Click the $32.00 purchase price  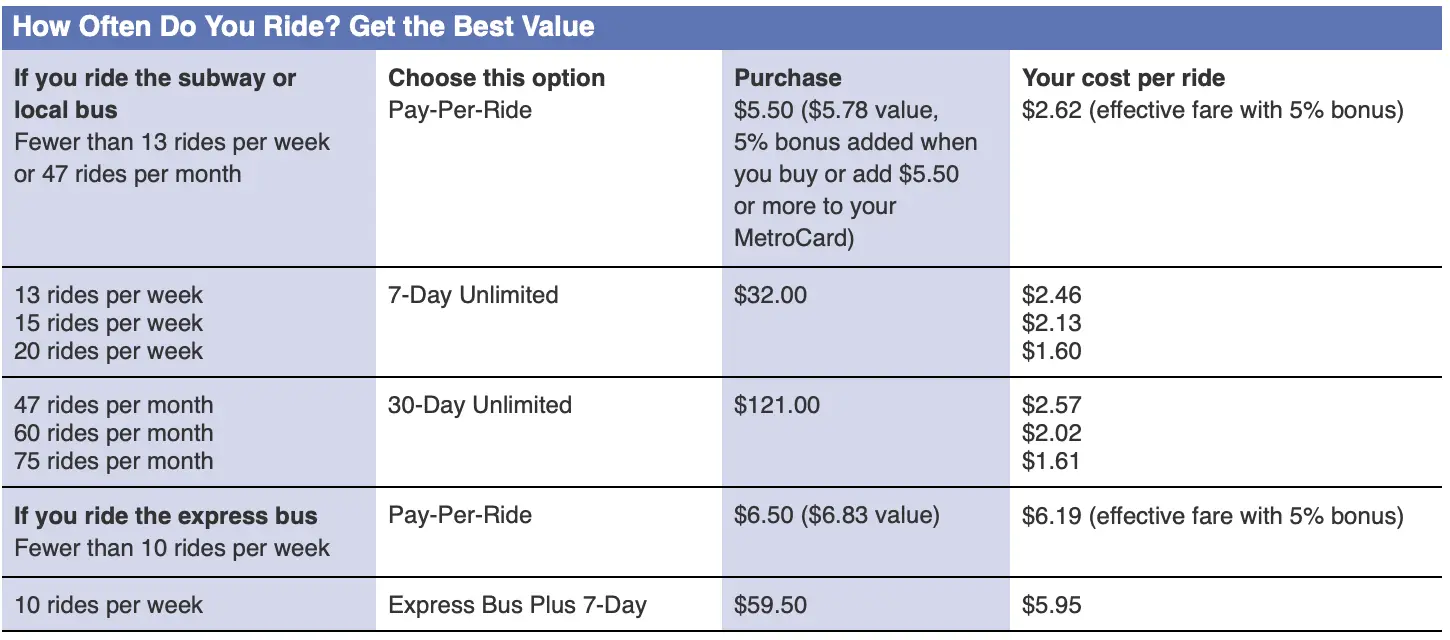(770, 295)
